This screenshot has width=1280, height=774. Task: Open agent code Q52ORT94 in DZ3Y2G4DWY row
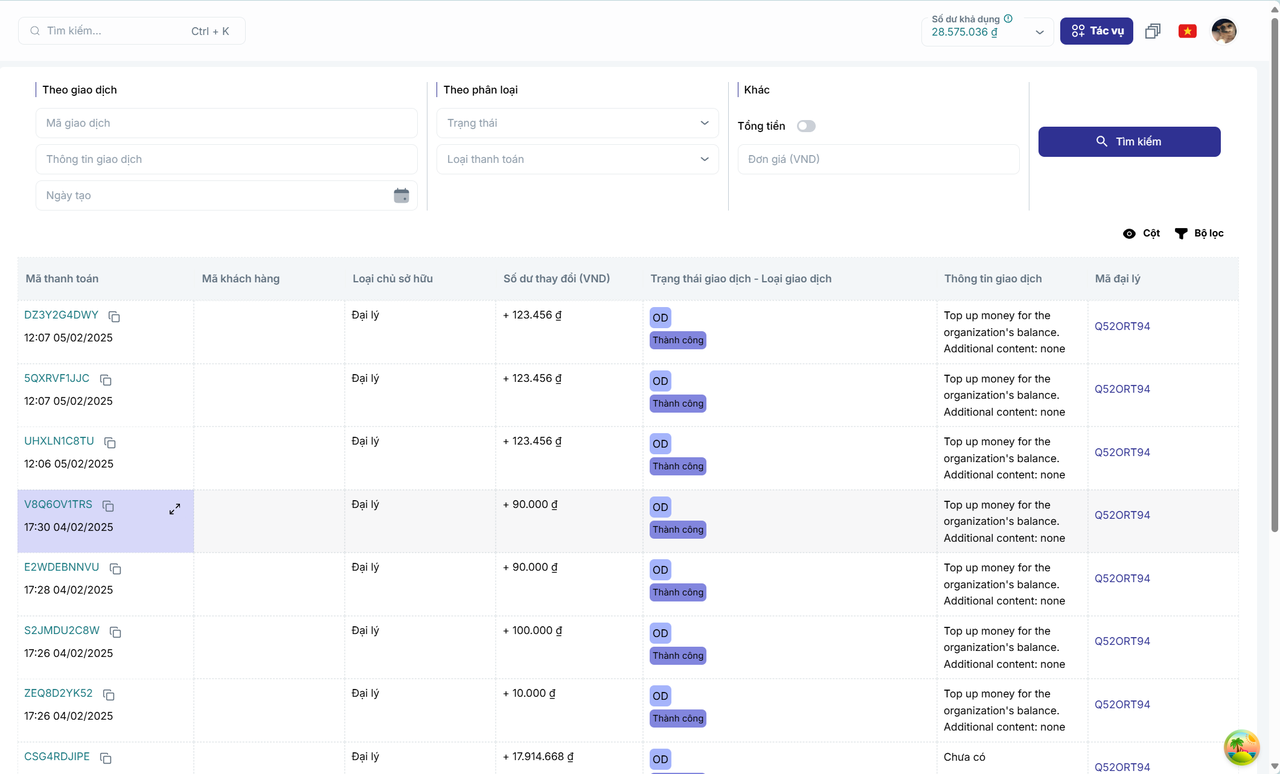1122,326
